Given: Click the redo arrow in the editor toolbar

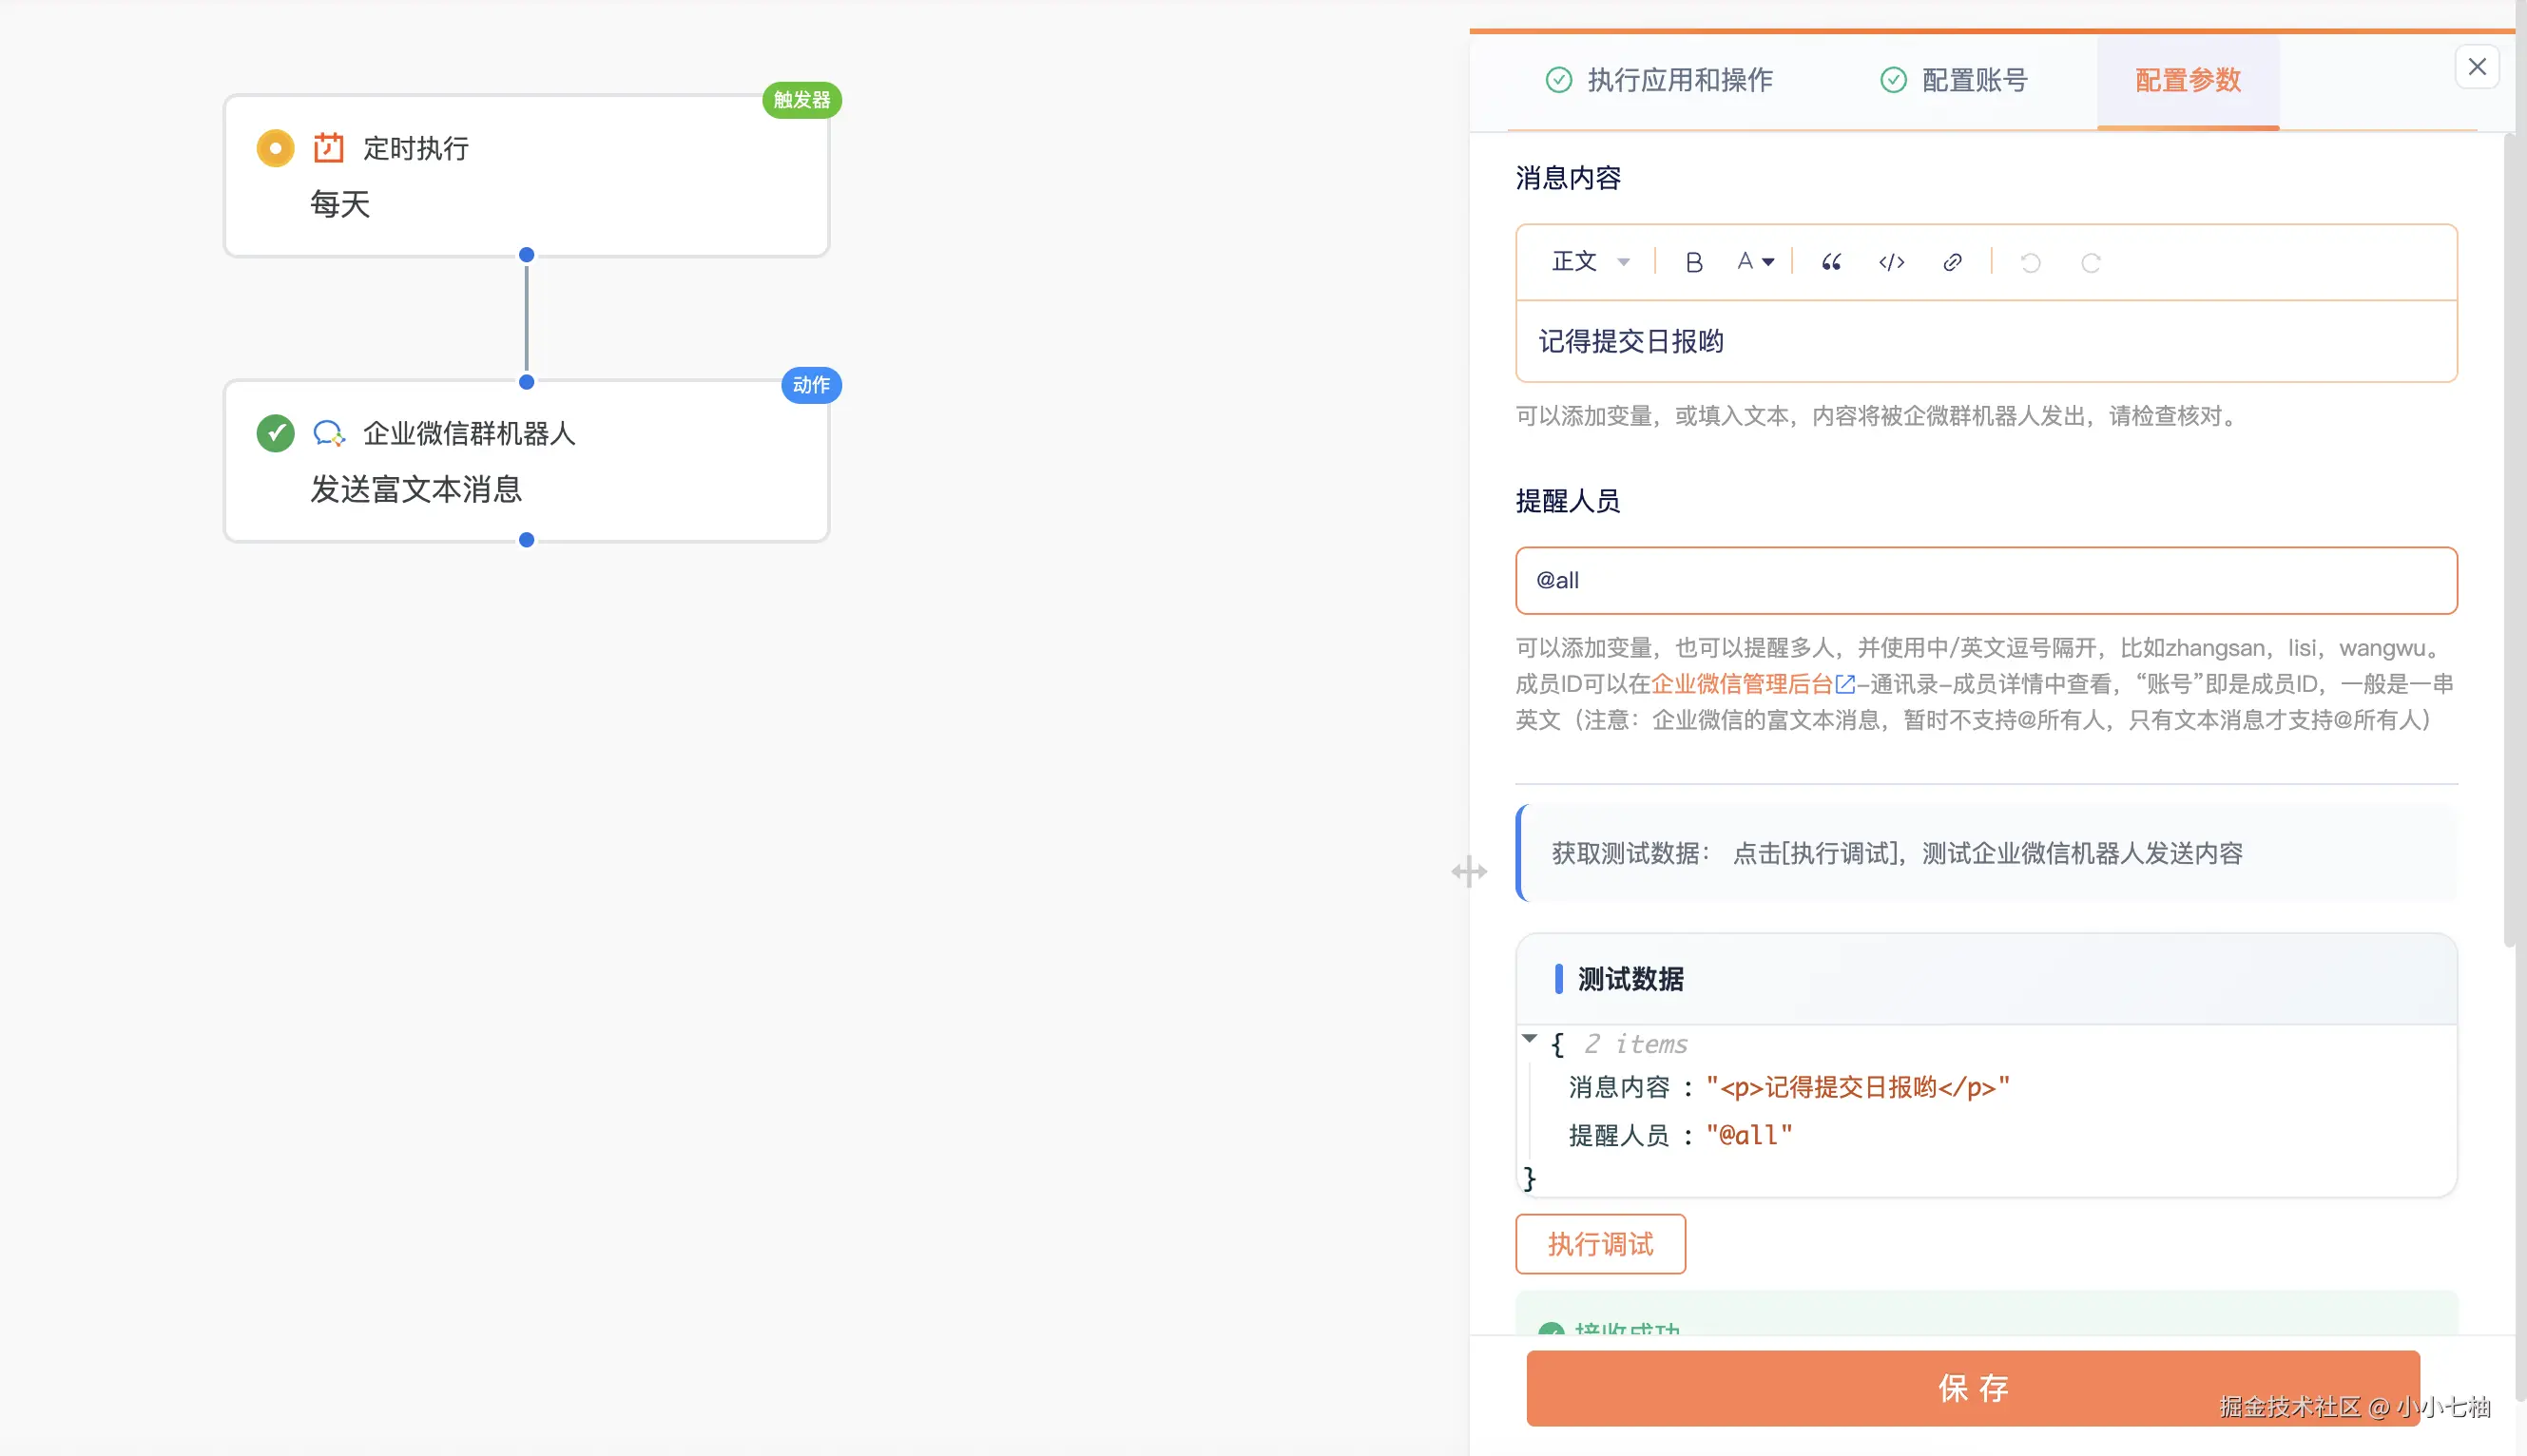Looking at the screenshot, I should [x=2090, y=262].
